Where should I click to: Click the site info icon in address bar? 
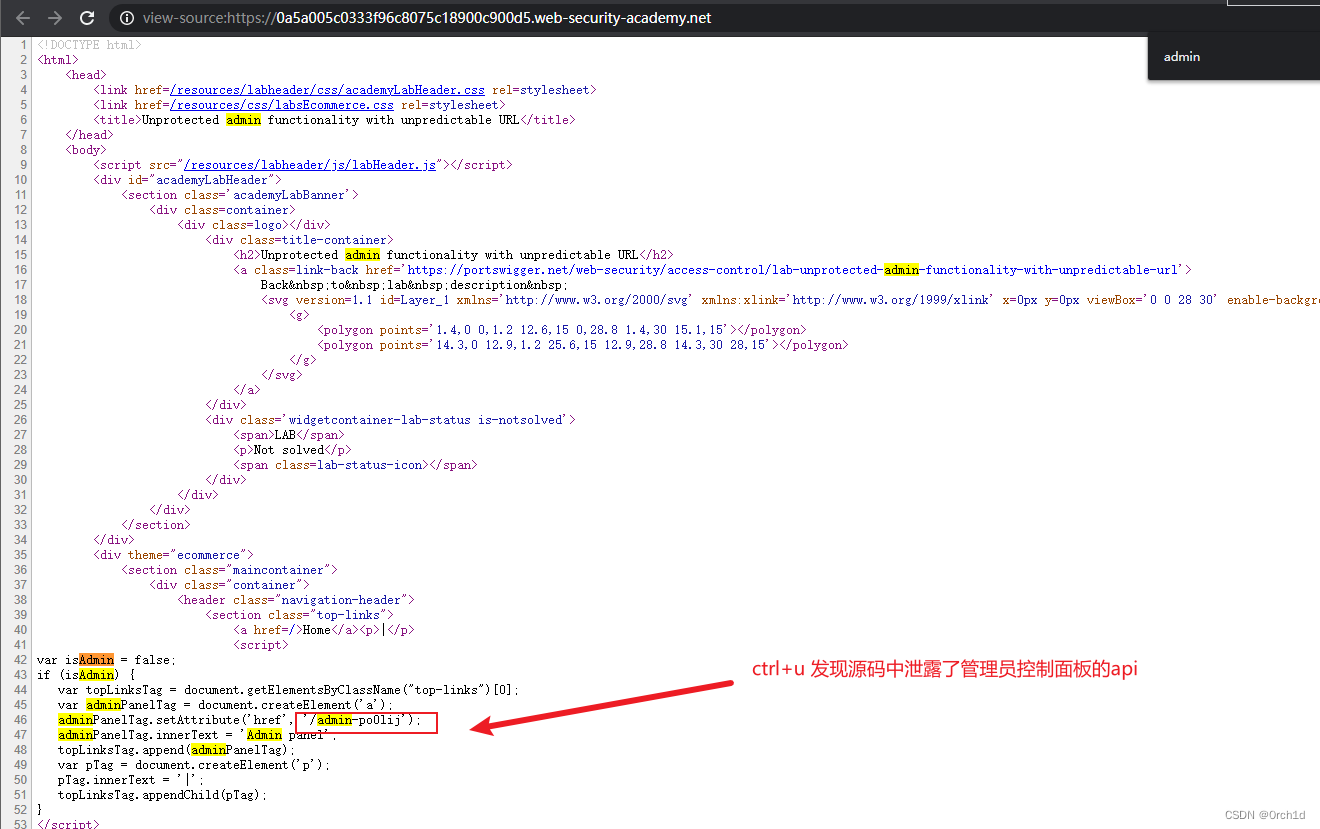[x=126, y=18]
